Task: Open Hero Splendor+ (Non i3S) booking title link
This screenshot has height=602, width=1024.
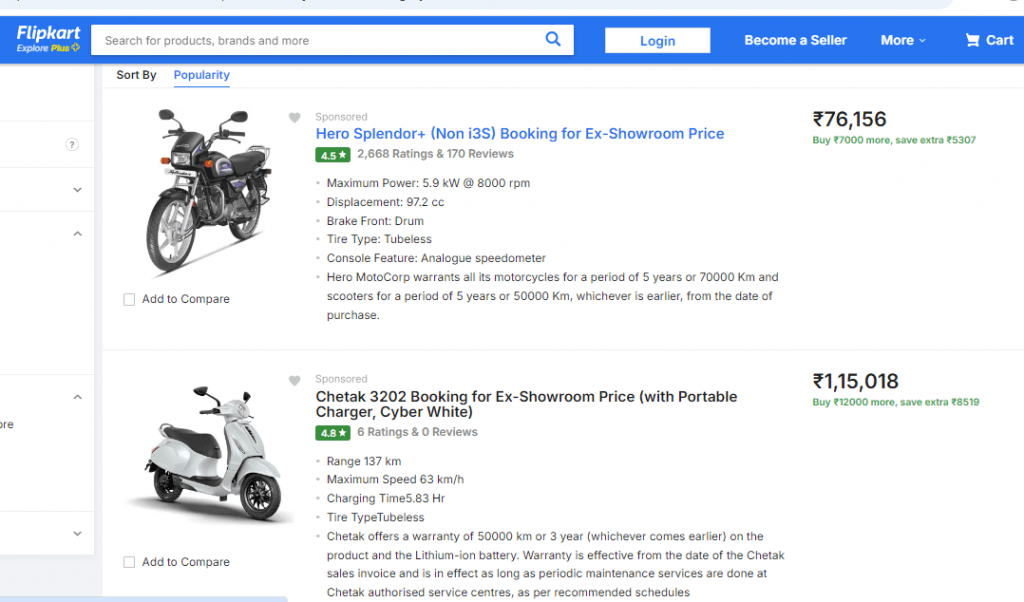Action: [x=519, y=134]
